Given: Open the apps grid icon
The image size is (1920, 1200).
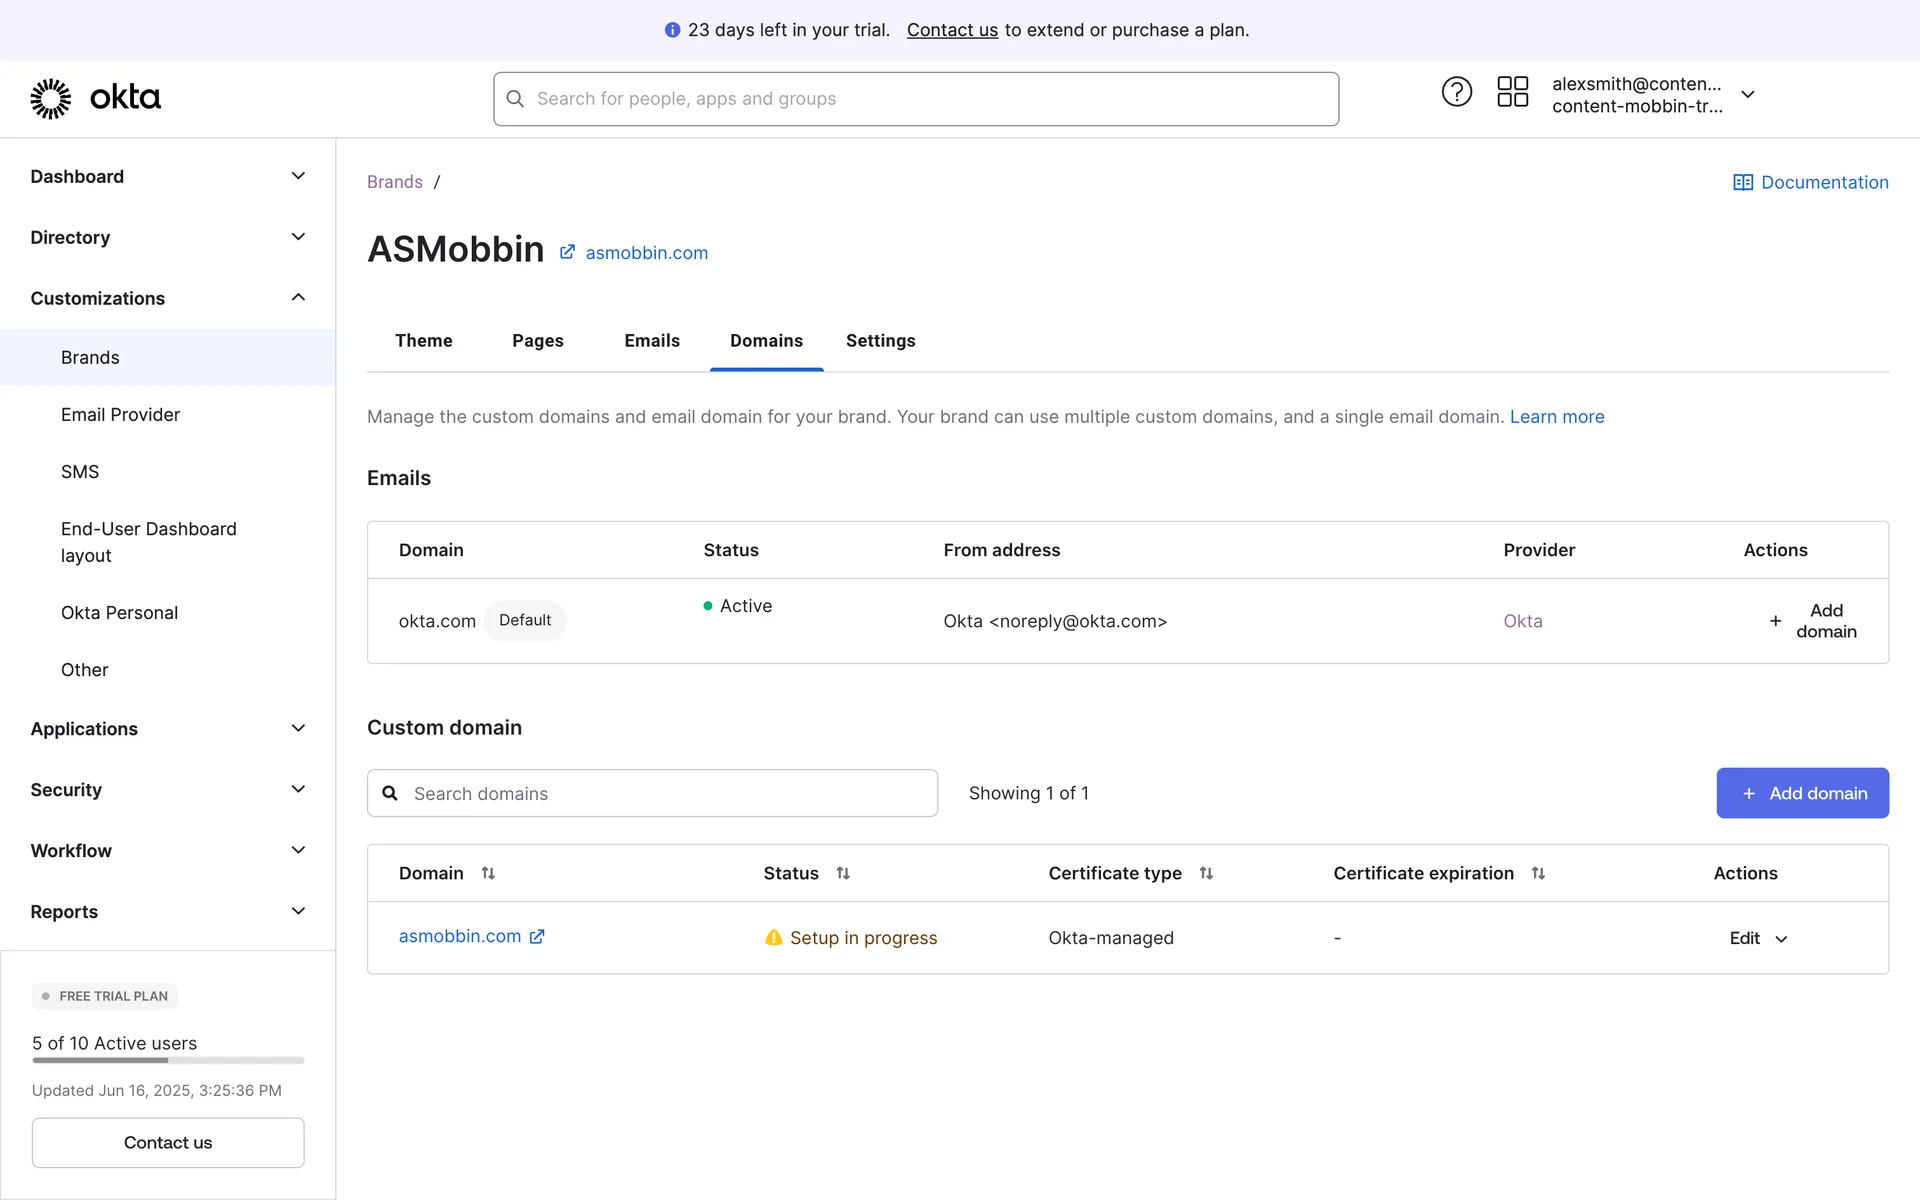Looking at the screenshot, I should point(1512,92).
